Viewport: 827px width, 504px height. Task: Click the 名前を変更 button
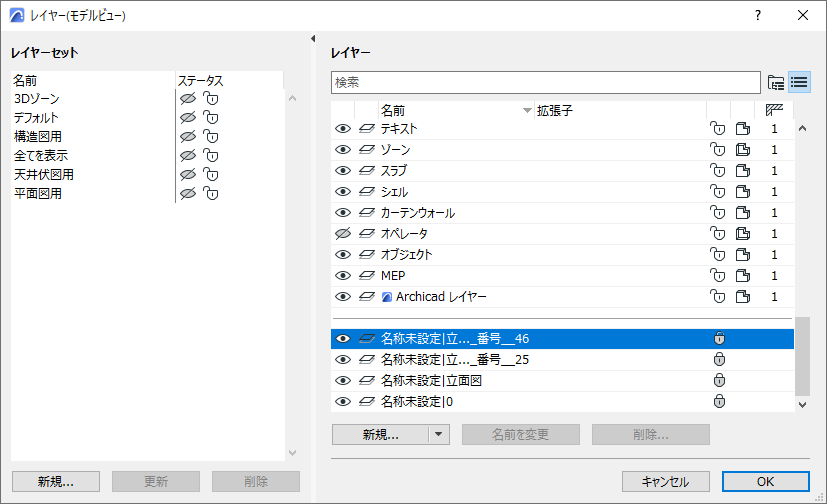pos(521,434)
